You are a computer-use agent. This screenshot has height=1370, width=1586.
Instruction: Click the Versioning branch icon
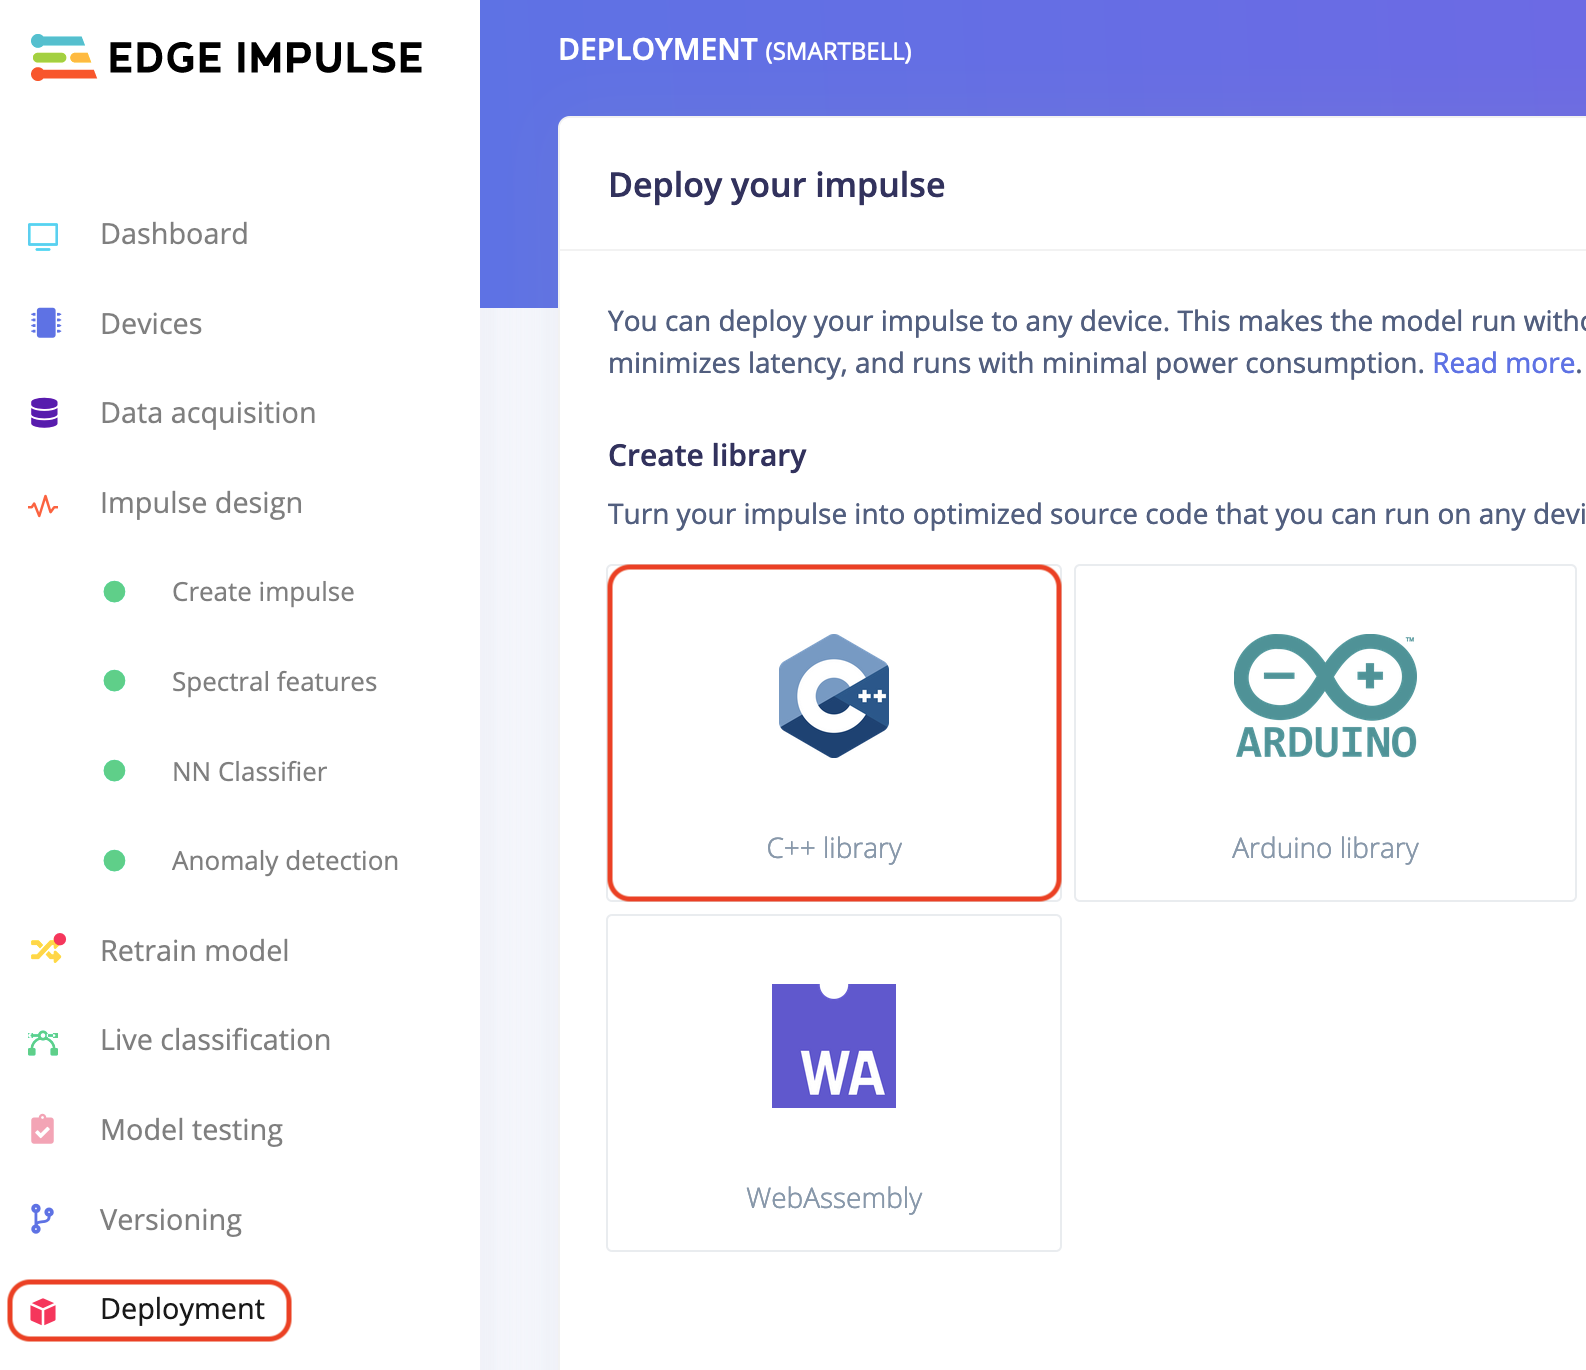pos(42,1219)
